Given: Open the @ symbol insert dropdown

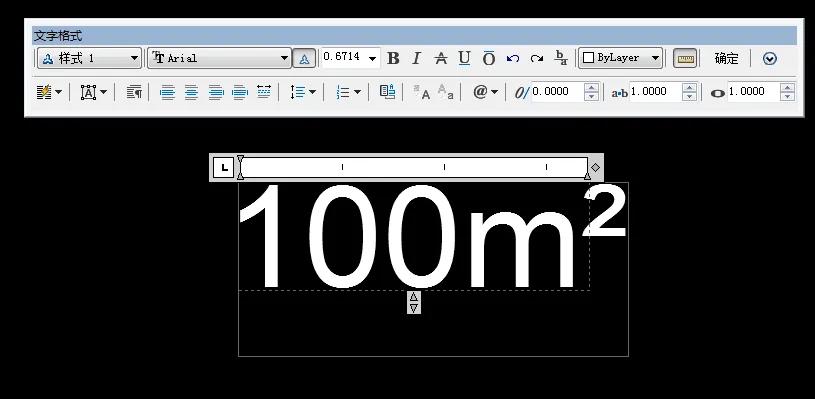Looking at the screenshot, I should point(485,92).
